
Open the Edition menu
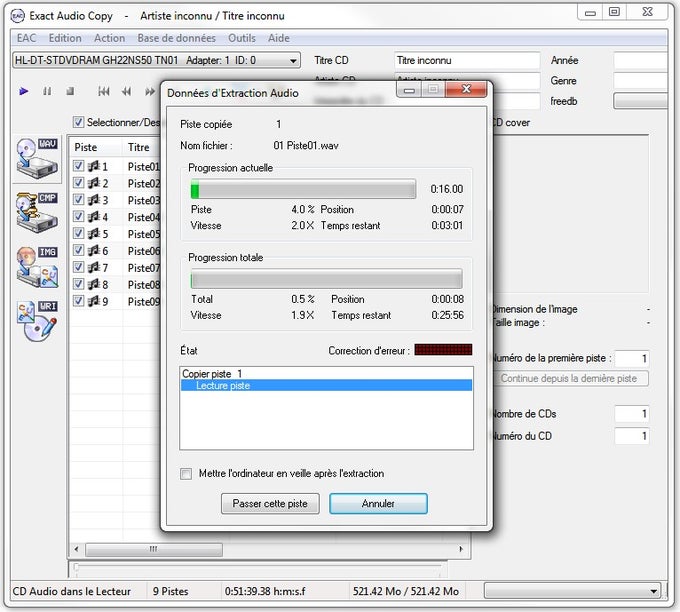(65, 38)
